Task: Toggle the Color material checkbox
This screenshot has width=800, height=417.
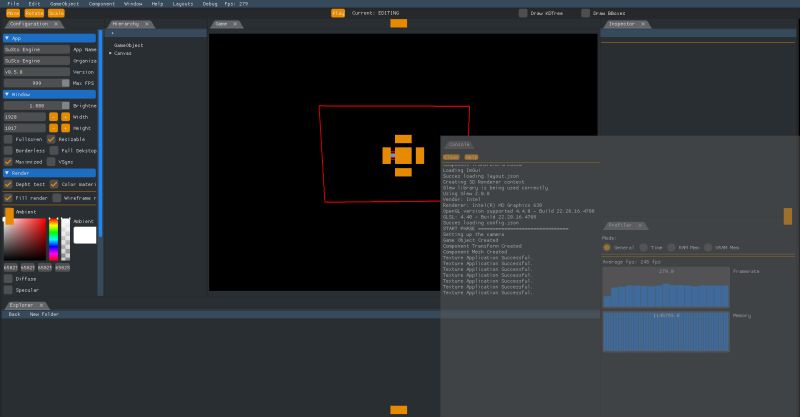Action: pyautogui.click(x=54, y=184)
